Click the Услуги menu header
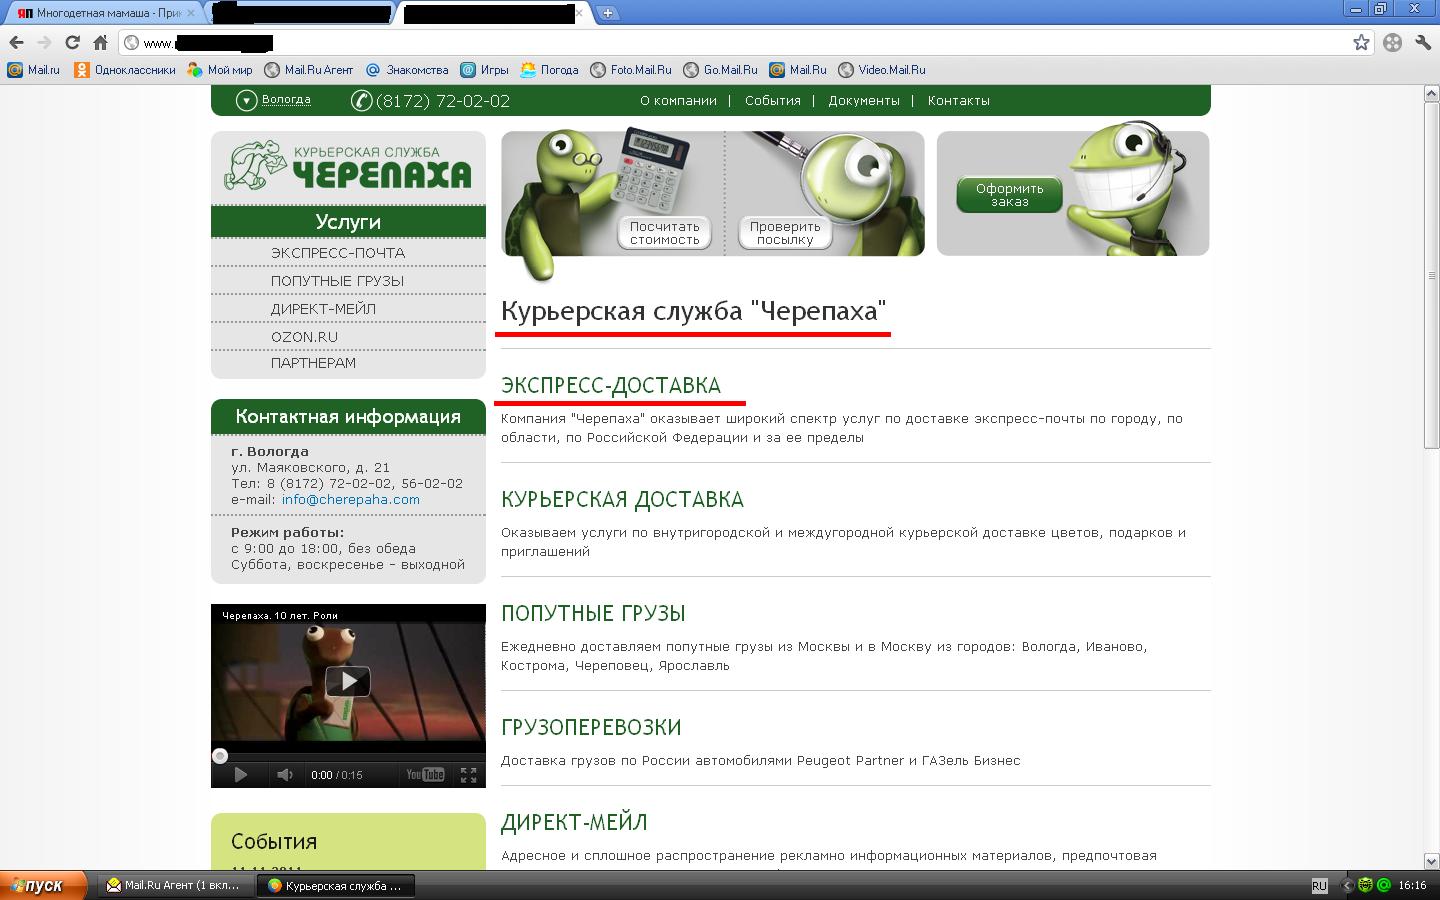This screenshot has width=1440, height=900. 348,222
